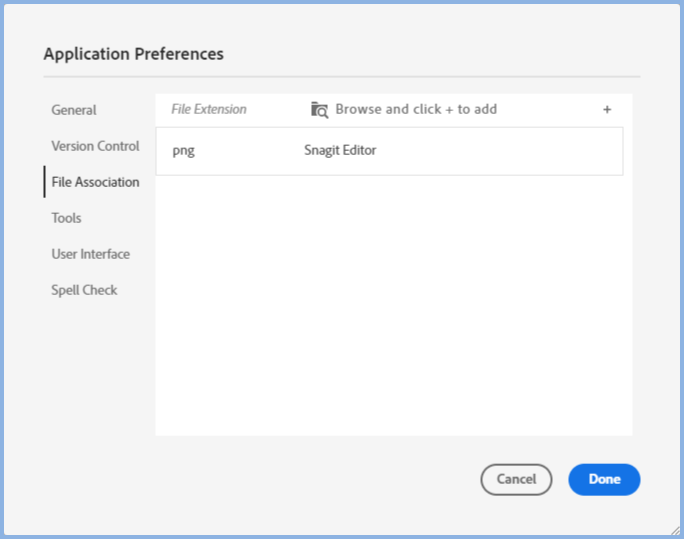The image size is (684, 539).
Task: Click the Application Preferences dialog title
Action: [x=133, y=54]
